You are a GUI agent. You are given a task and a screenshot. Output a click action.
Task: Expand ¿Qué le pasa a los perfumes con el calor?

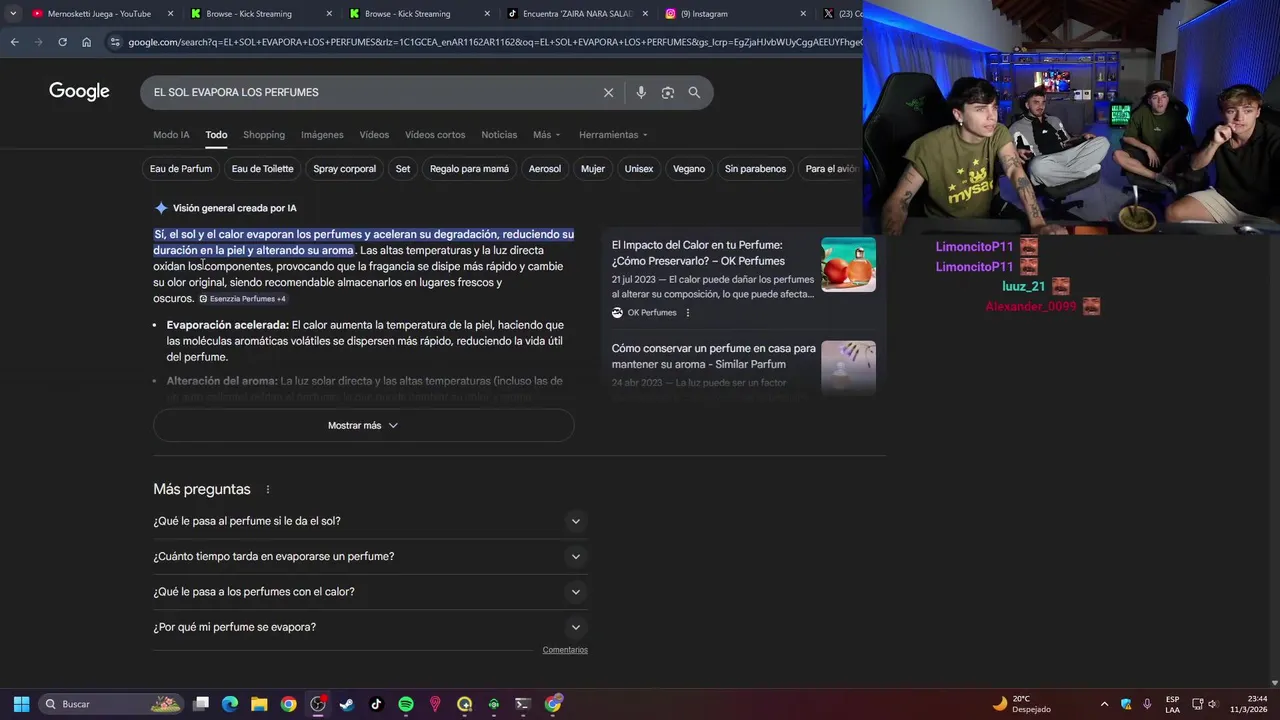tap(370, 592)
